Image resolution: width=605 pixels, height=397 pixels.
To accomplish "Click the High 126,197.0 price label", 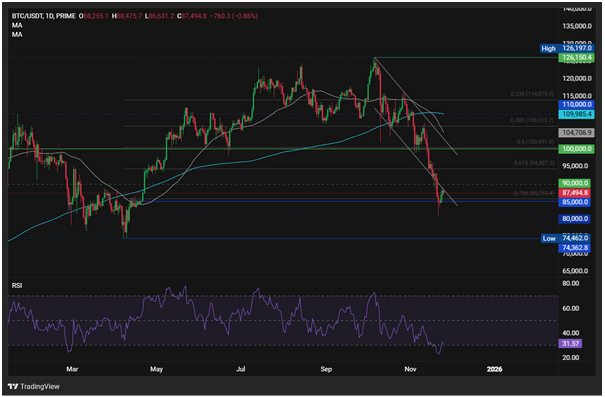I will coord(567,48).
